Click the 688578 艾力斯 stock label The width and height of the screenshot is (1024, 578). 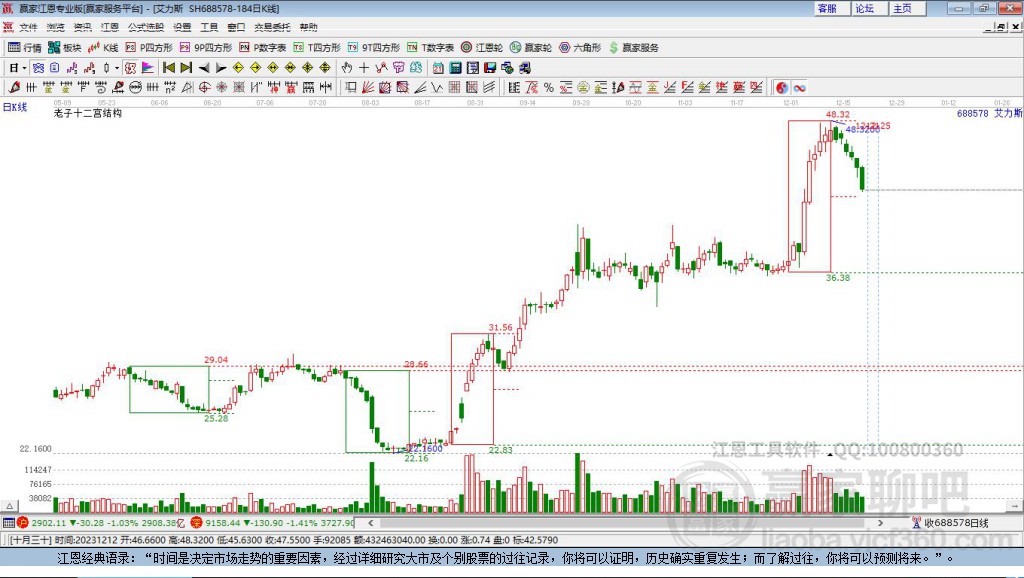(x=989, y=113)
